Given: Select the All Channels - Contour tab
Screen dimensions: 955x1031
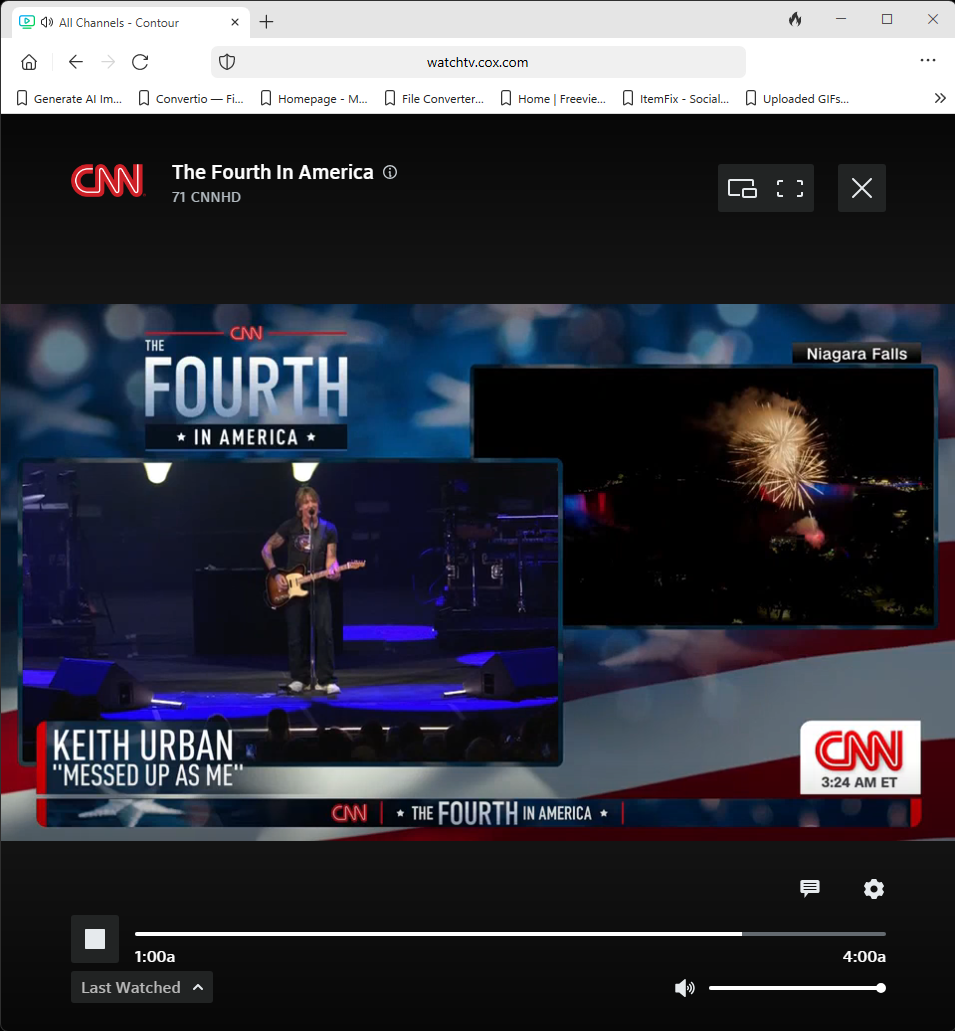Looking at the screenshot, I should [130, 22].
